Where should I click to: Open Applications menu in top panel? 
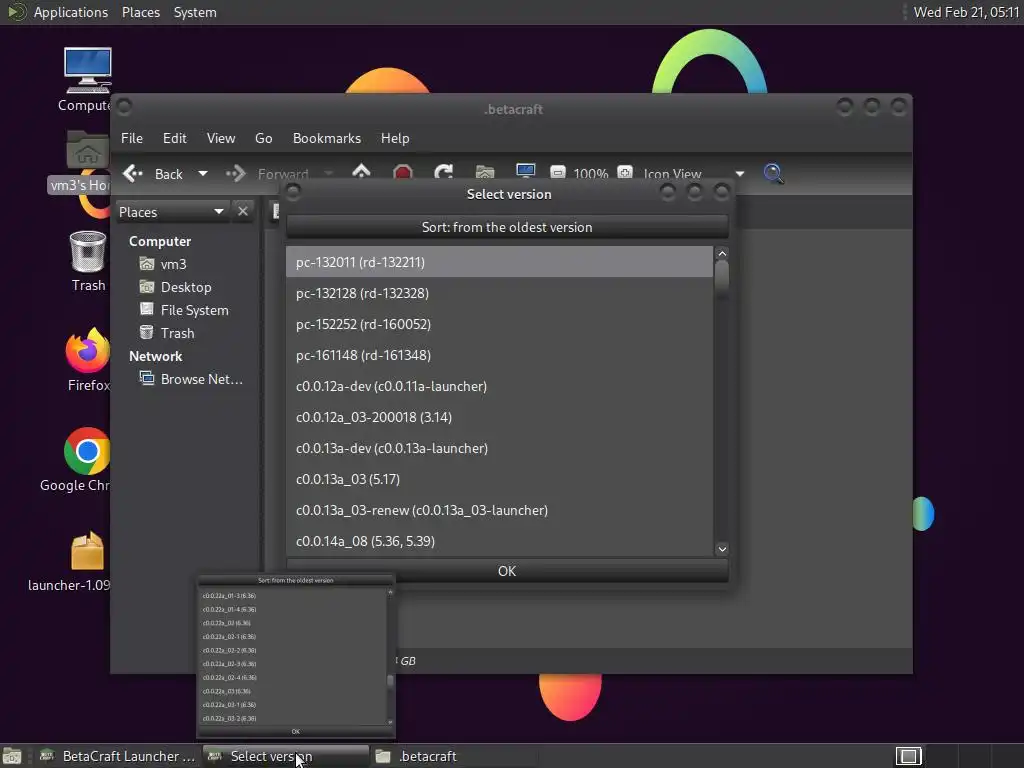point(71,12)
